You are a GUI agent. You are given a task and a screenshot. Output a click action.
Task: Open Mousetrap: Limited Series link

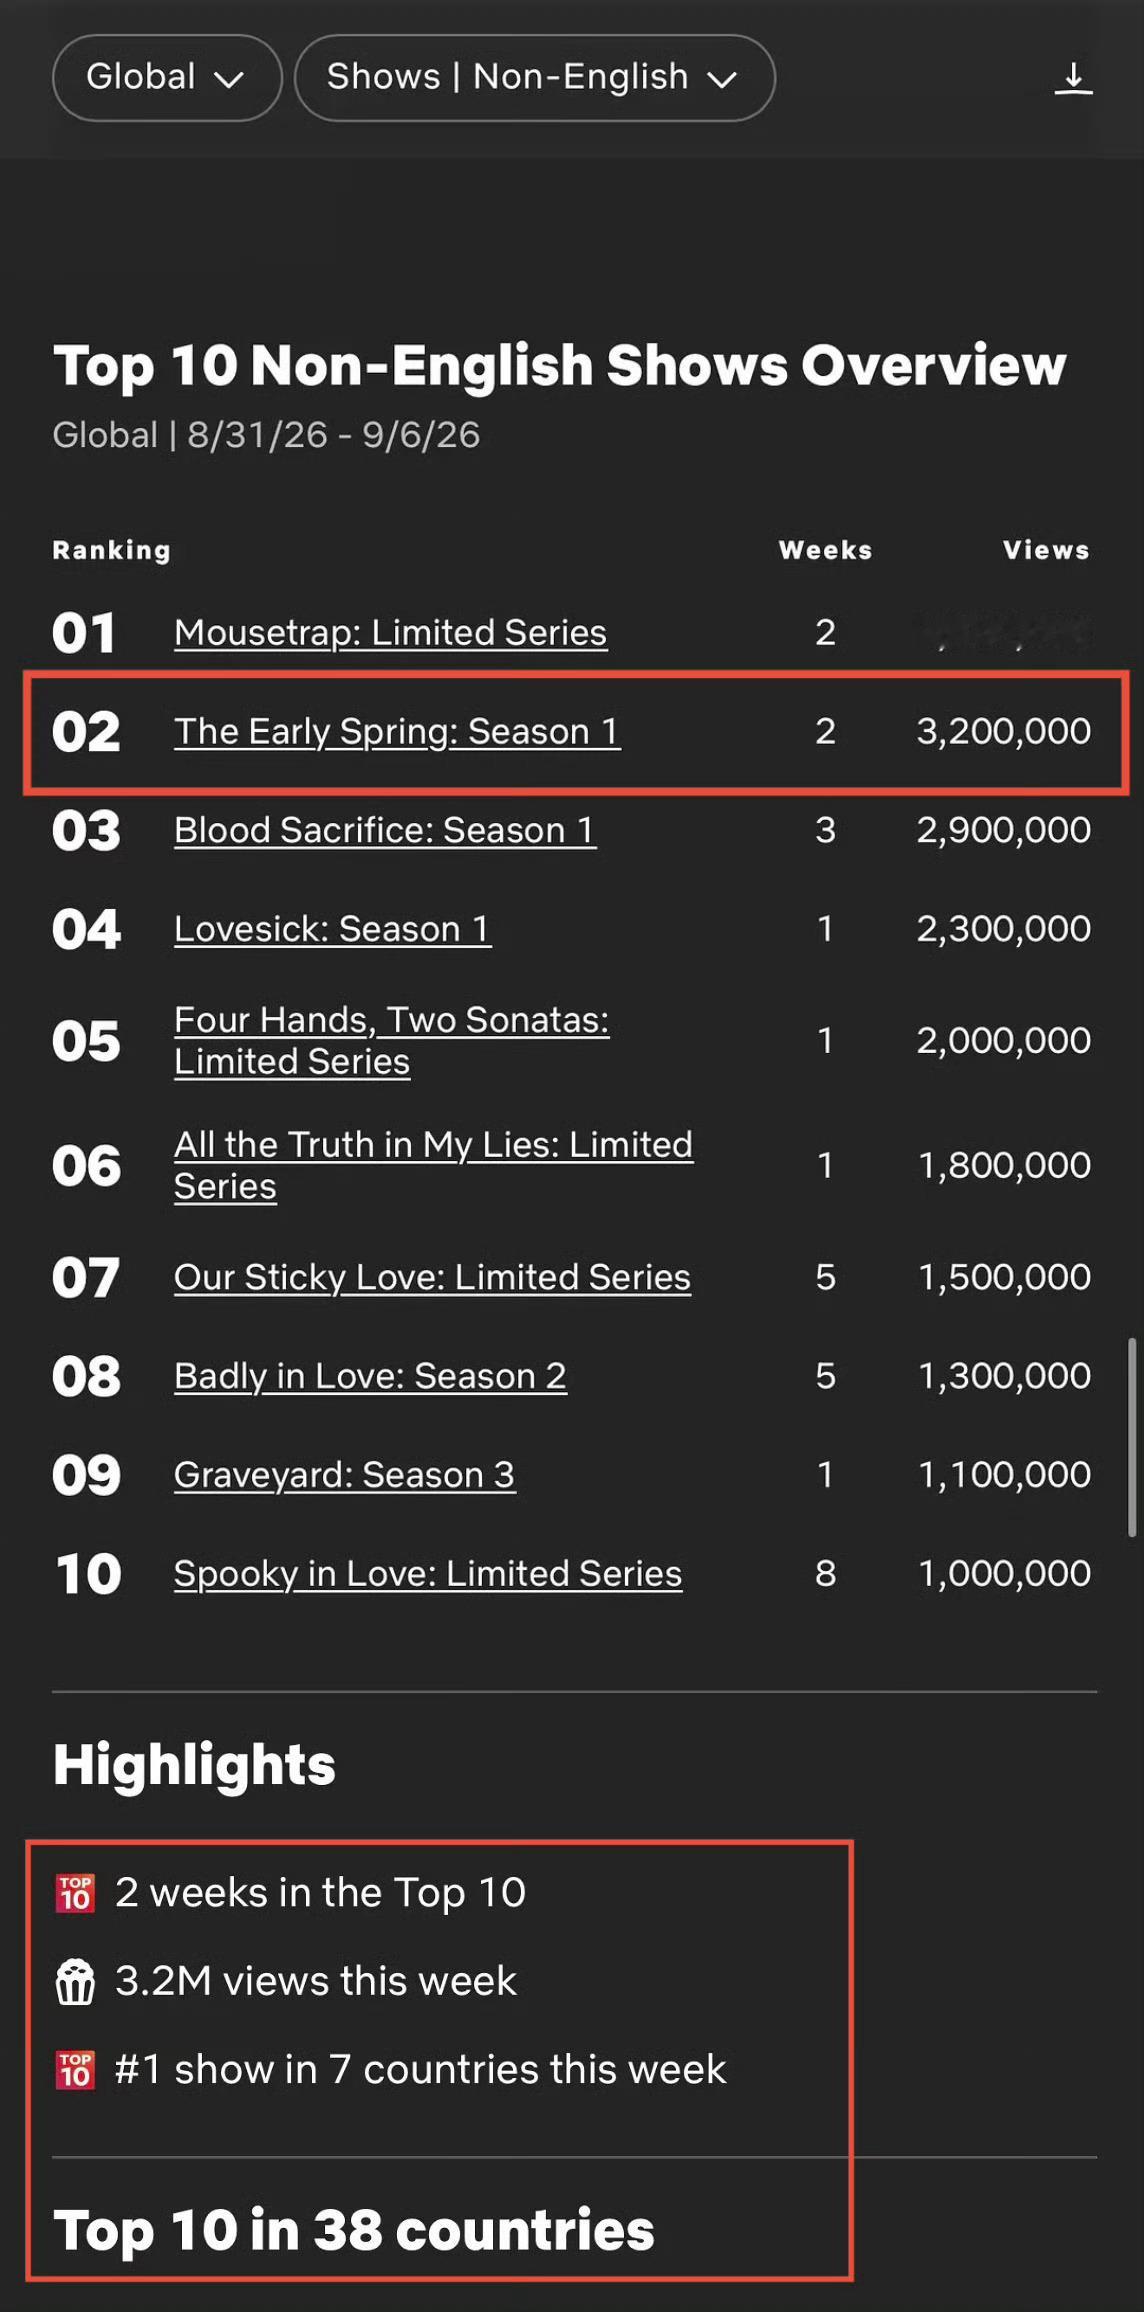click(390, 632)
